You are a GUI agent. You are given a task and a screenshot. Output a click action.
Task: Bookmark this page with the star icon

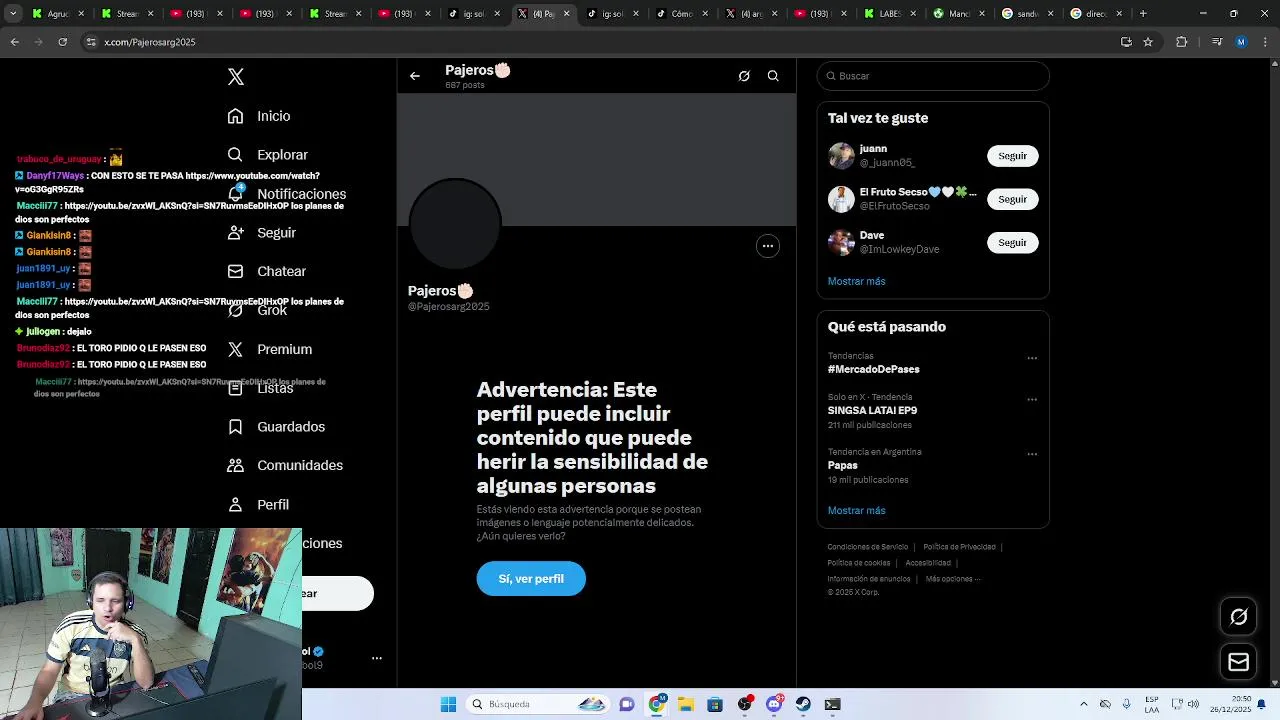point(1148,42)
